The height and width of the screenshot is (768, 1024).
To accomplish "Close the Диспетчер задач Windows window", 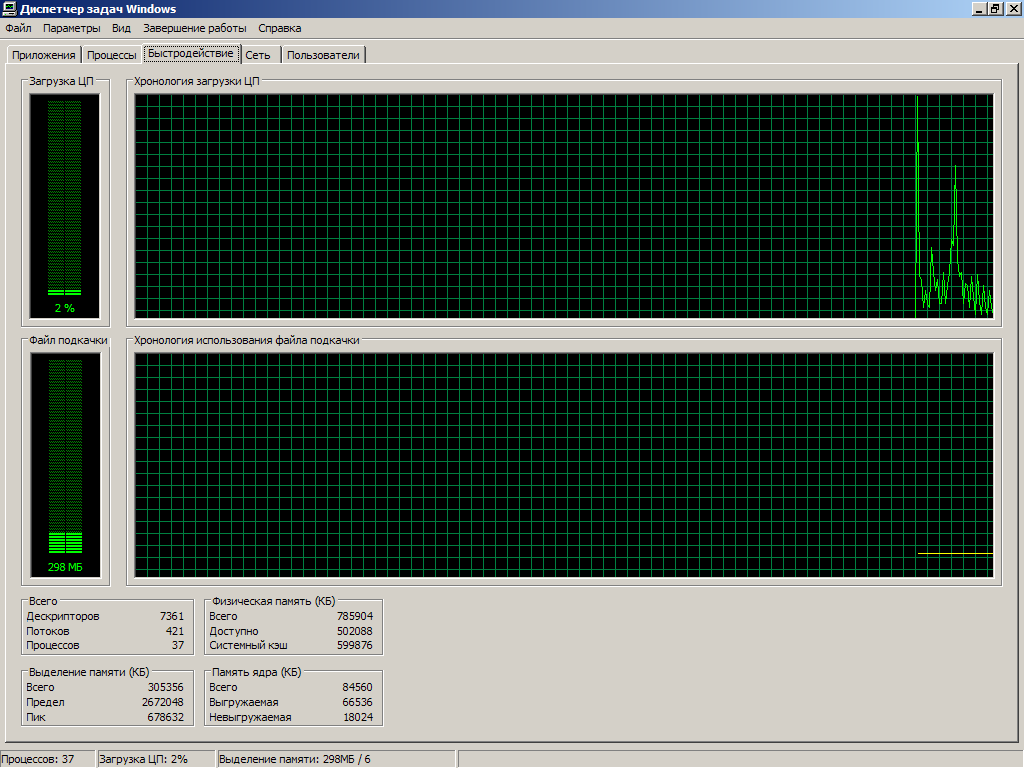I will (1012, 9).
